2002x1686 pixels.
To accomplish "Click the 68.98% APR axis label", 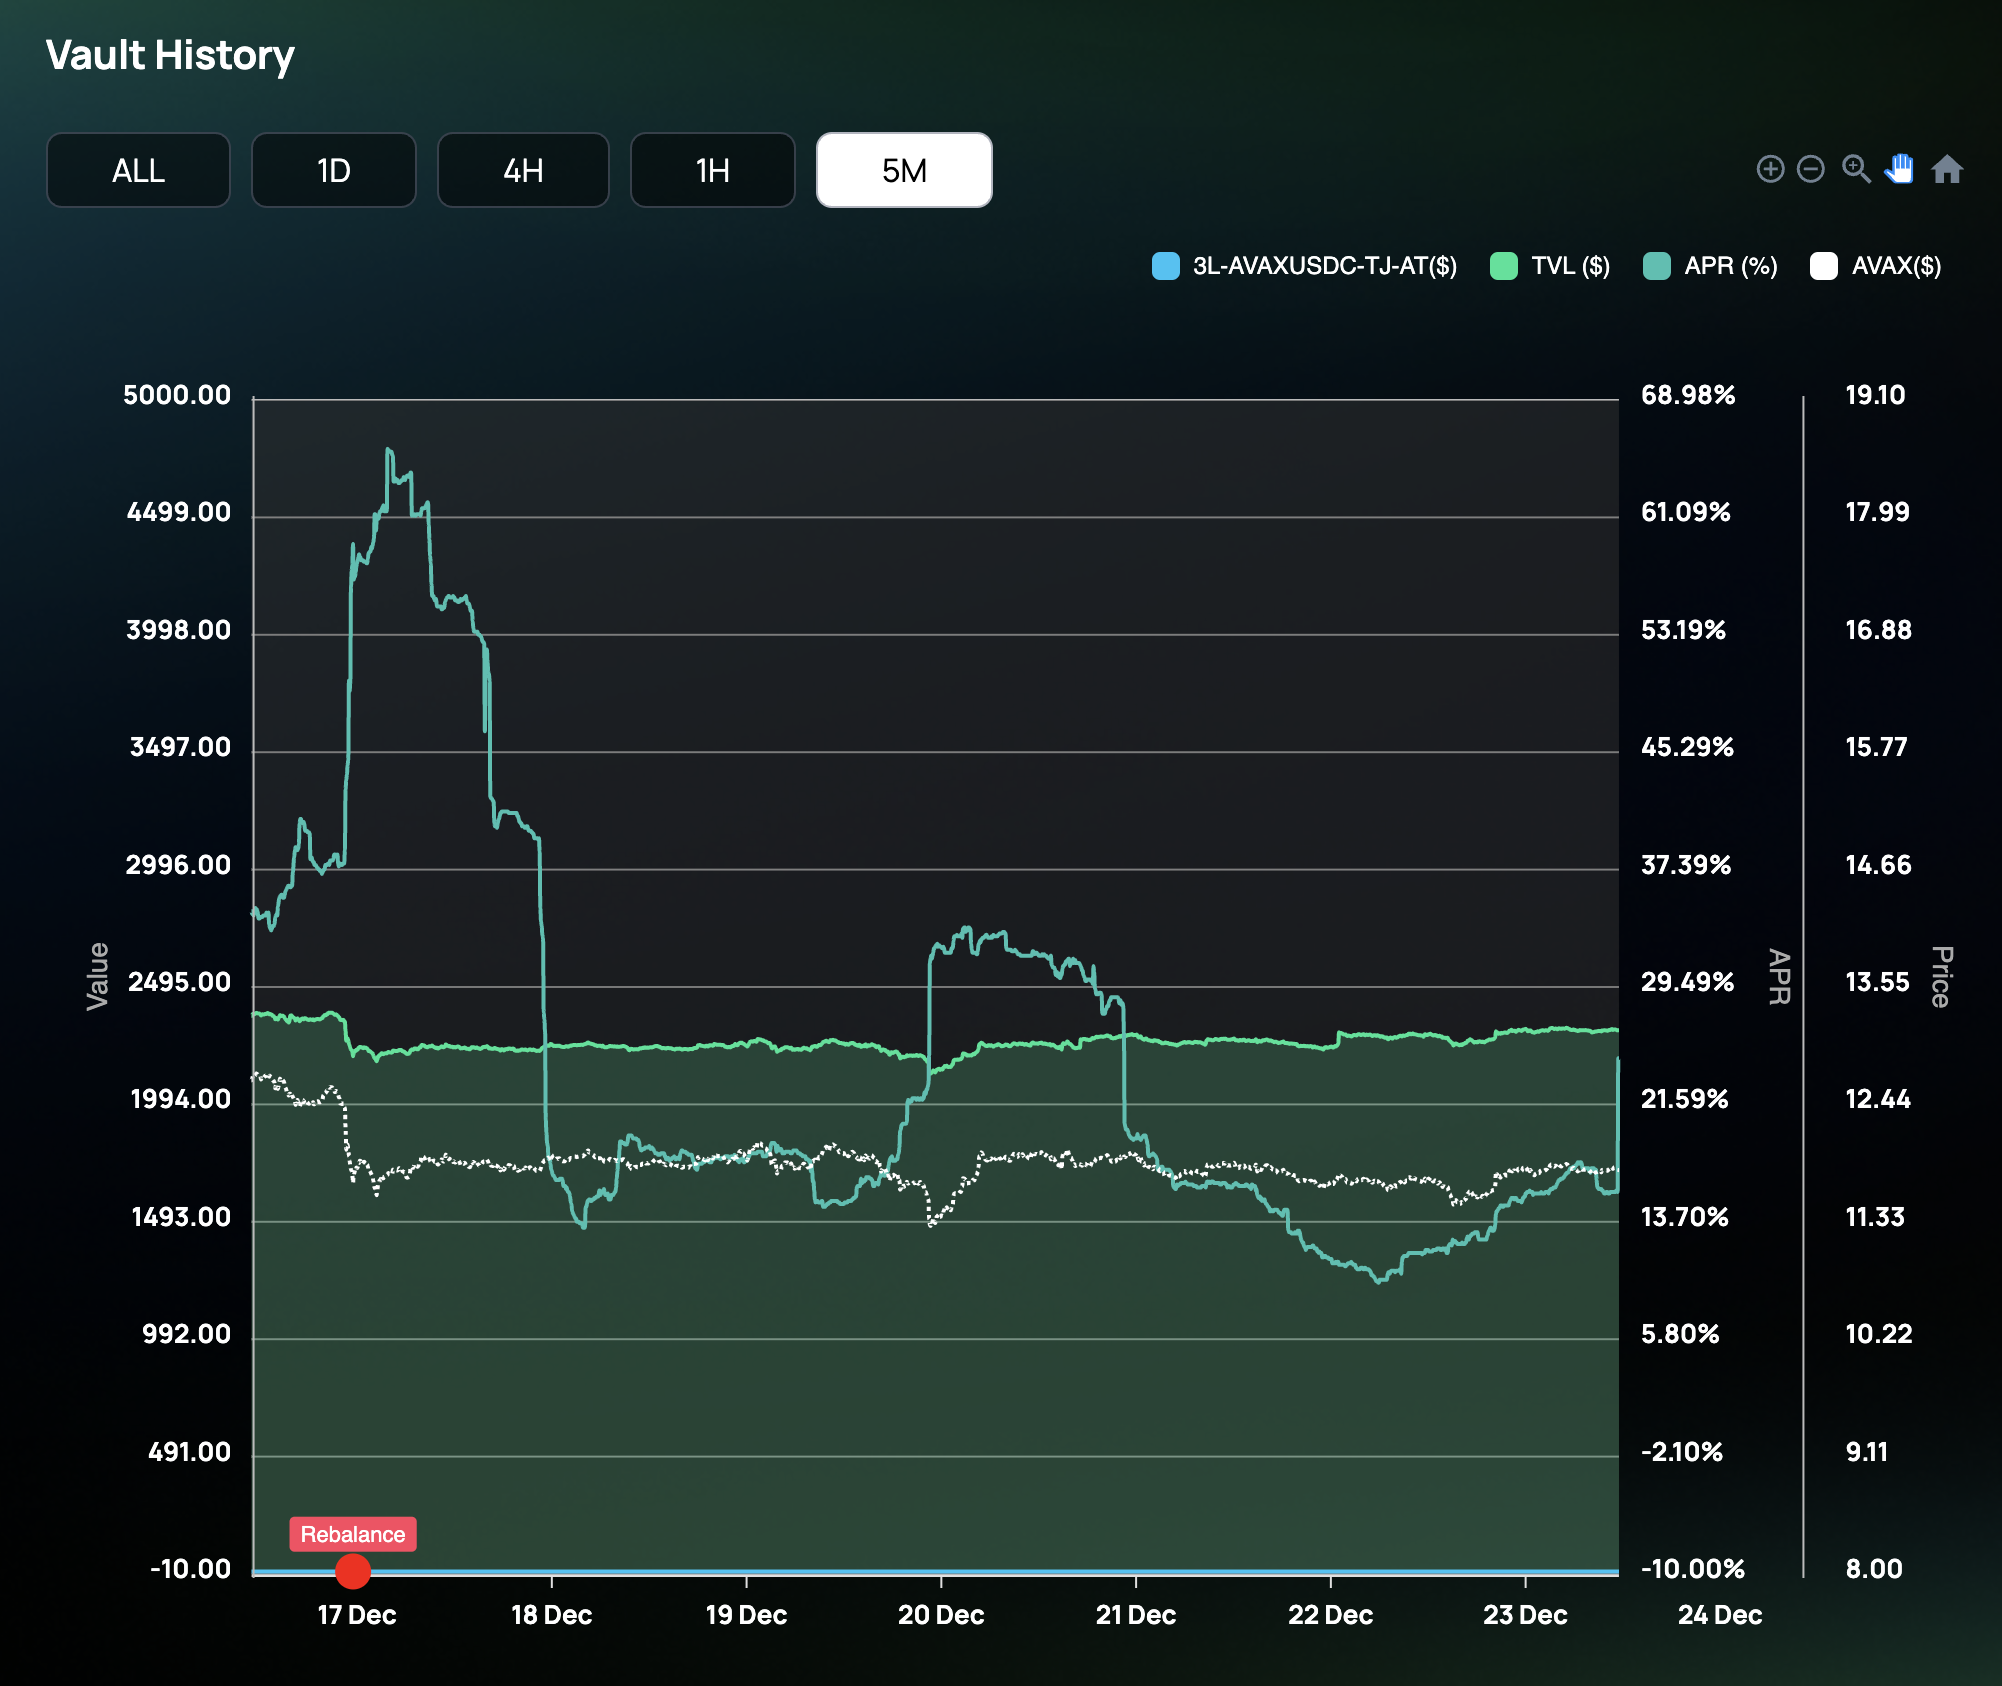I will (1688, 395).
